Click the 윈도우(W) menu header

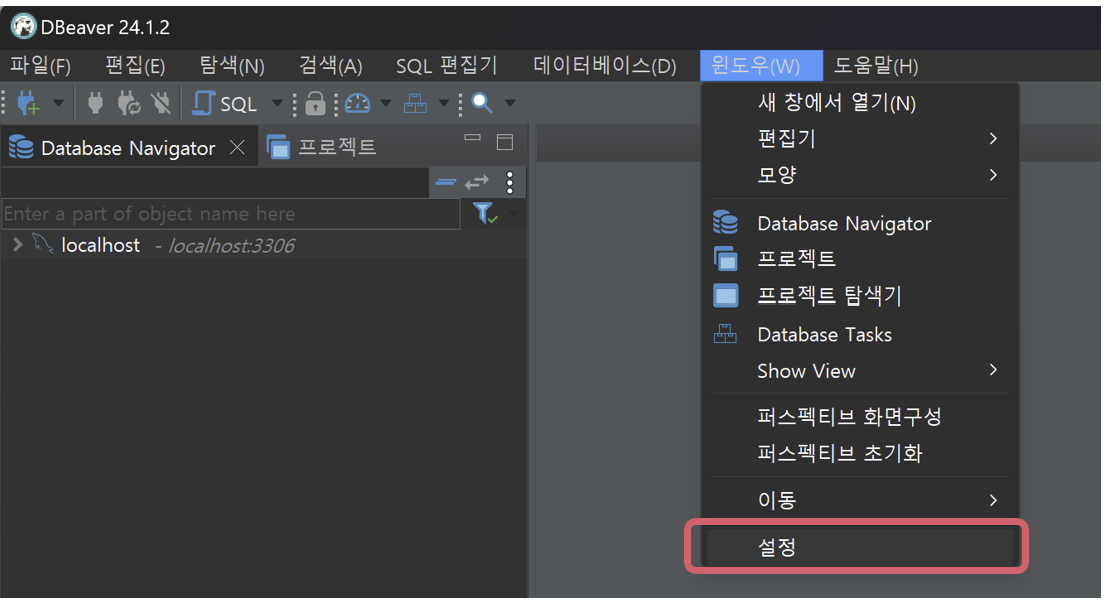click(761, 66)
